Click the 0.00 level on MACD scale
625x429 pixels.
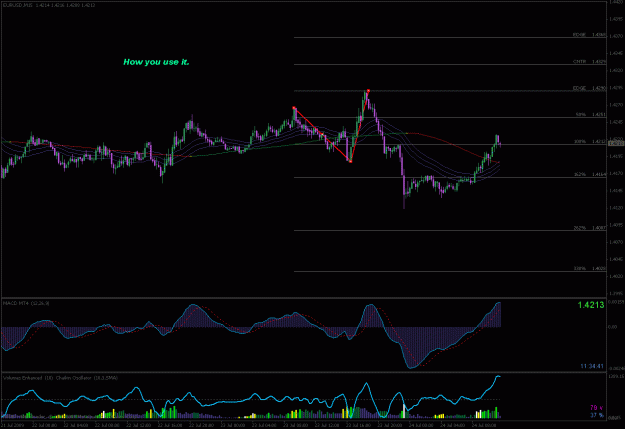click(613, 327)
